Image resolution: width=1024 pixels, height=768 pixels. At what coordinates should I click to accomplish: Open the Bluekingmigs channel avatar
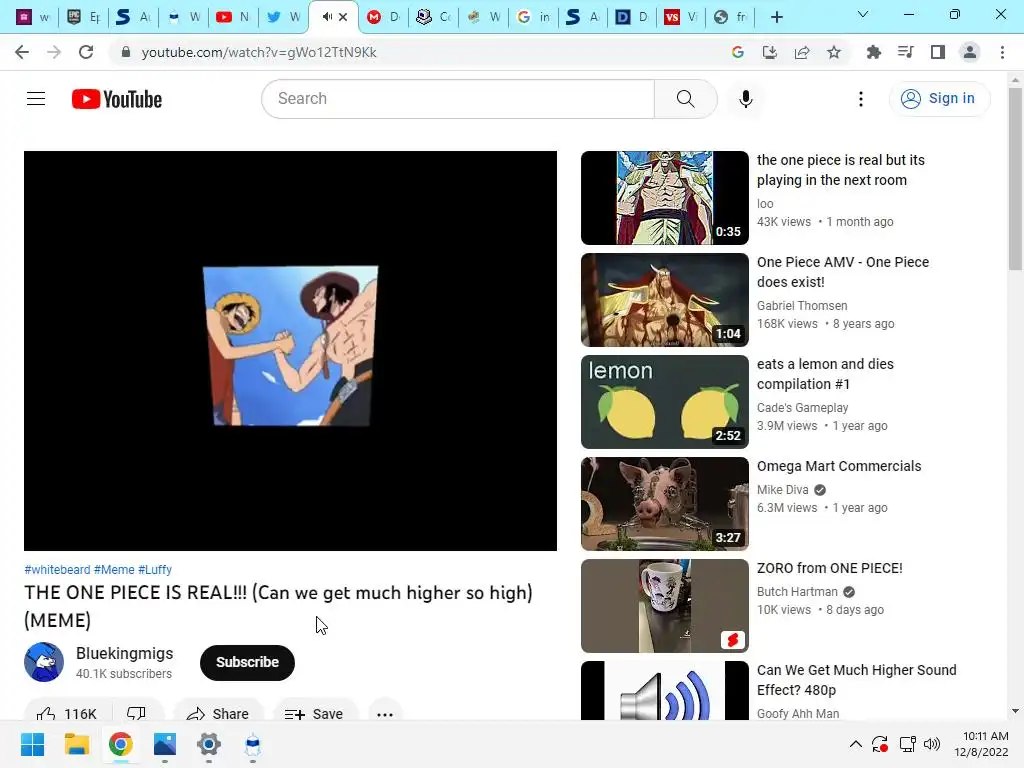pyautogui.click(x=44, y=662)
